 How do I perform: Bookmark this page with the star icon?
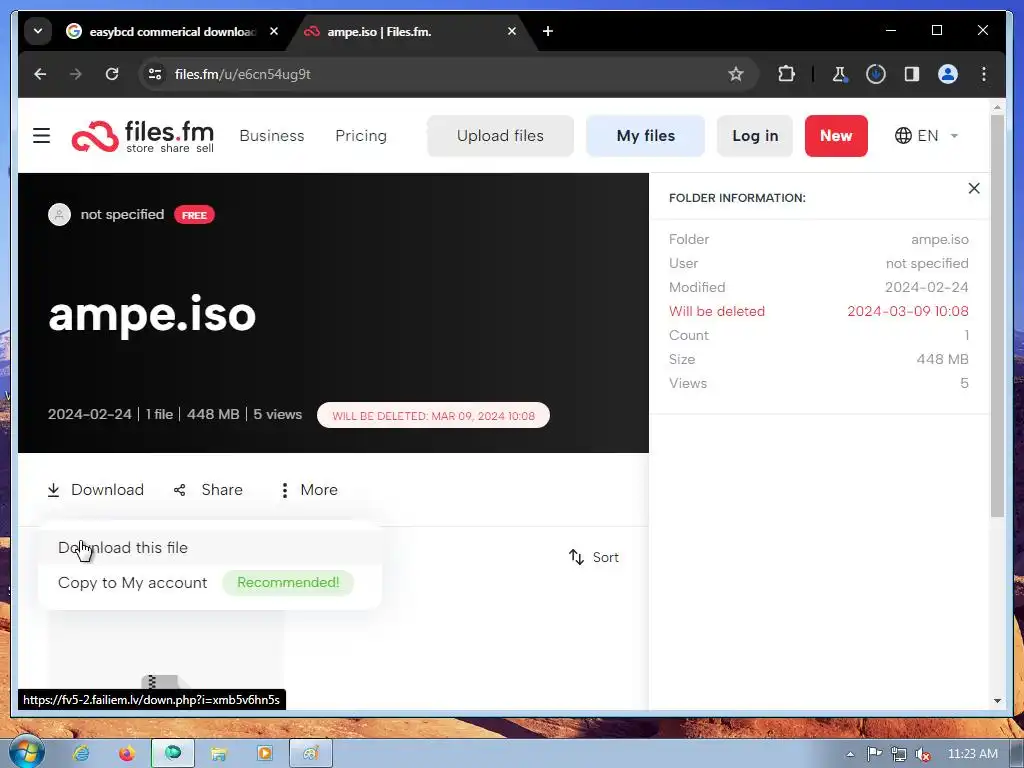[x=736, y=74]
